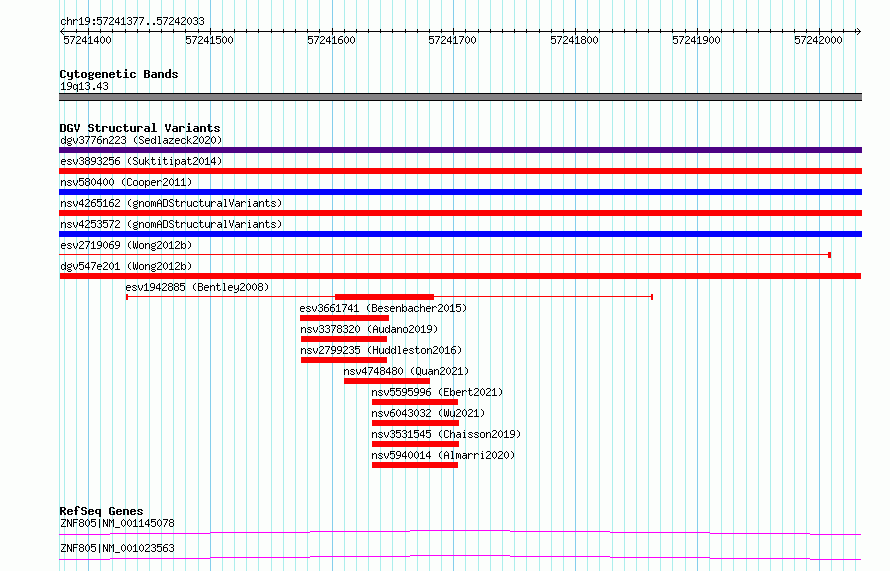
Task: Click the ruler's left arrow end
Action: click(x=62, y=31)
